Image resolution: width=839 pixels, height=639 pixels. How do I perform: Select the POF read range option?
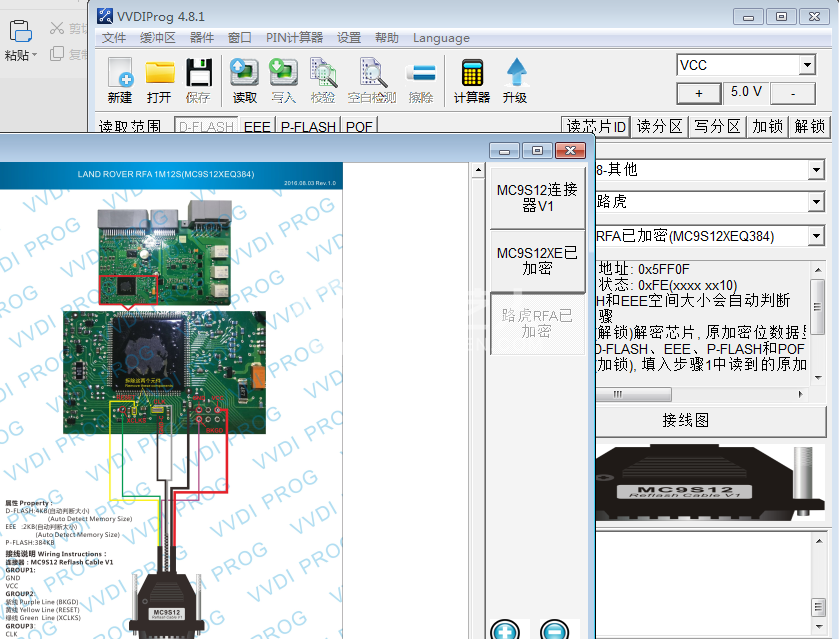tap(359, 126)
